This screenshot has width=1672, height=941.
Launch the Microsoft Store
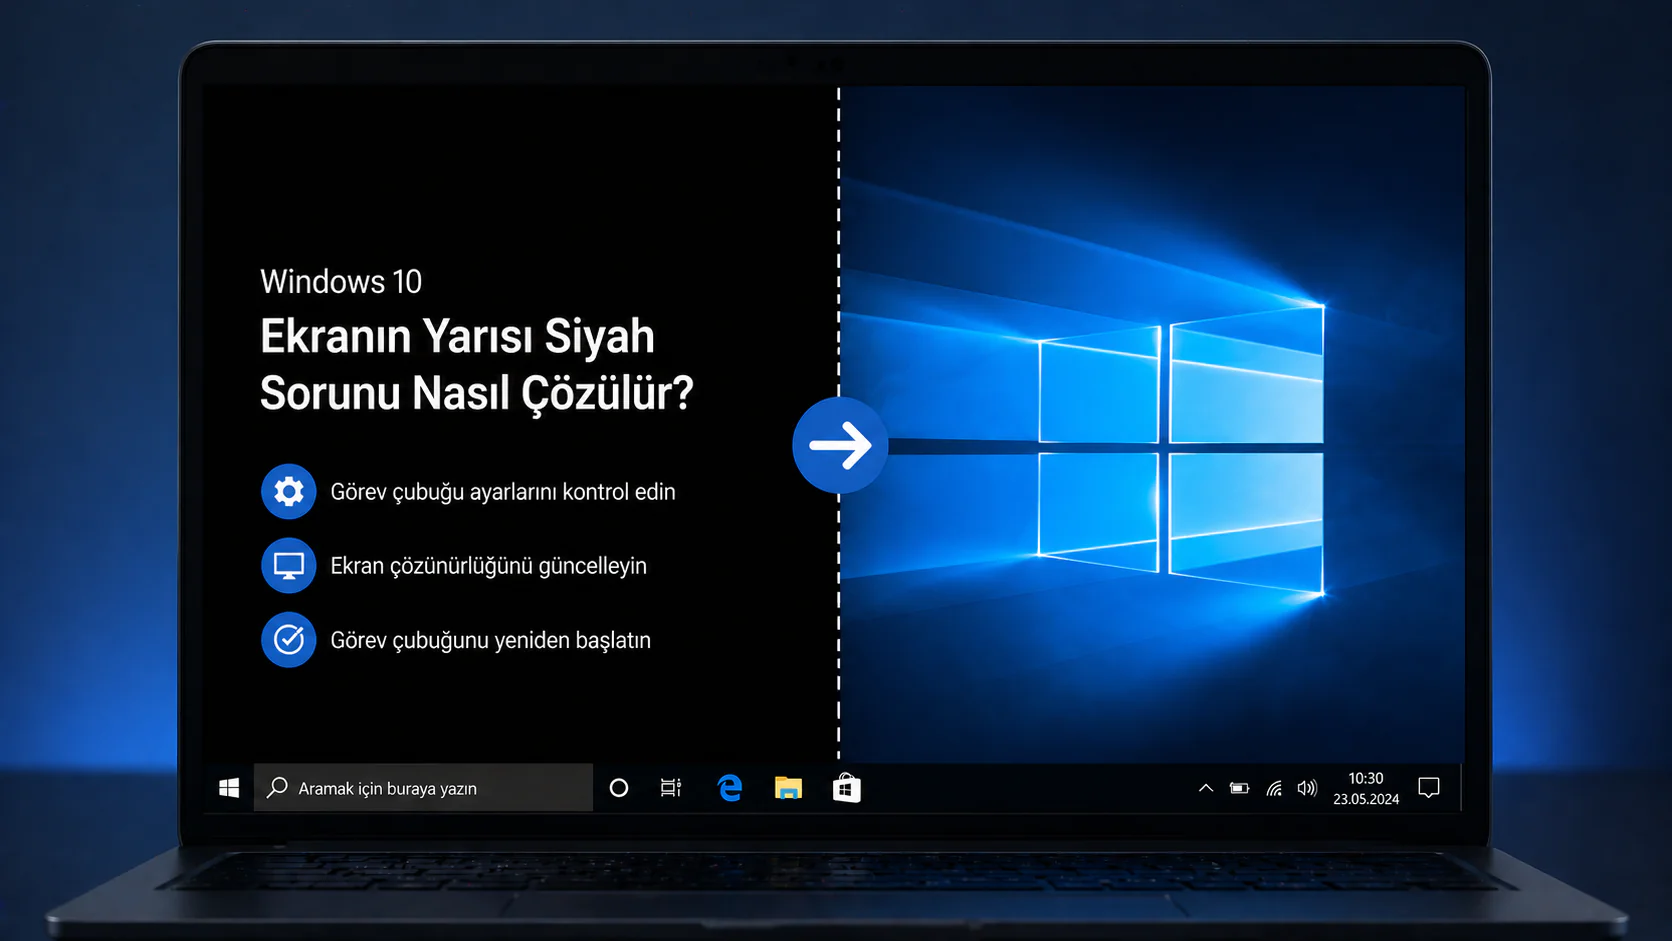pyautogui.click(x=847, y=788)
